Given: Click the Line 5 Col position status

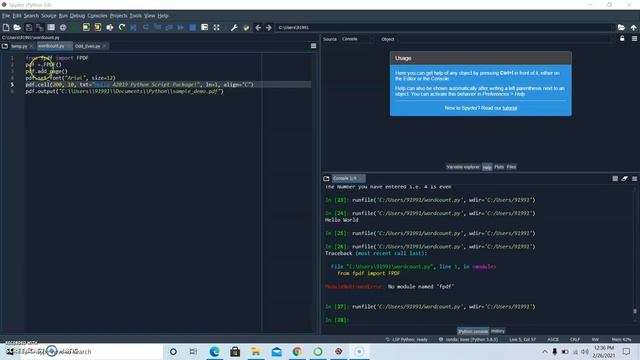Looking at the screenshot, I should pos(522,339).
